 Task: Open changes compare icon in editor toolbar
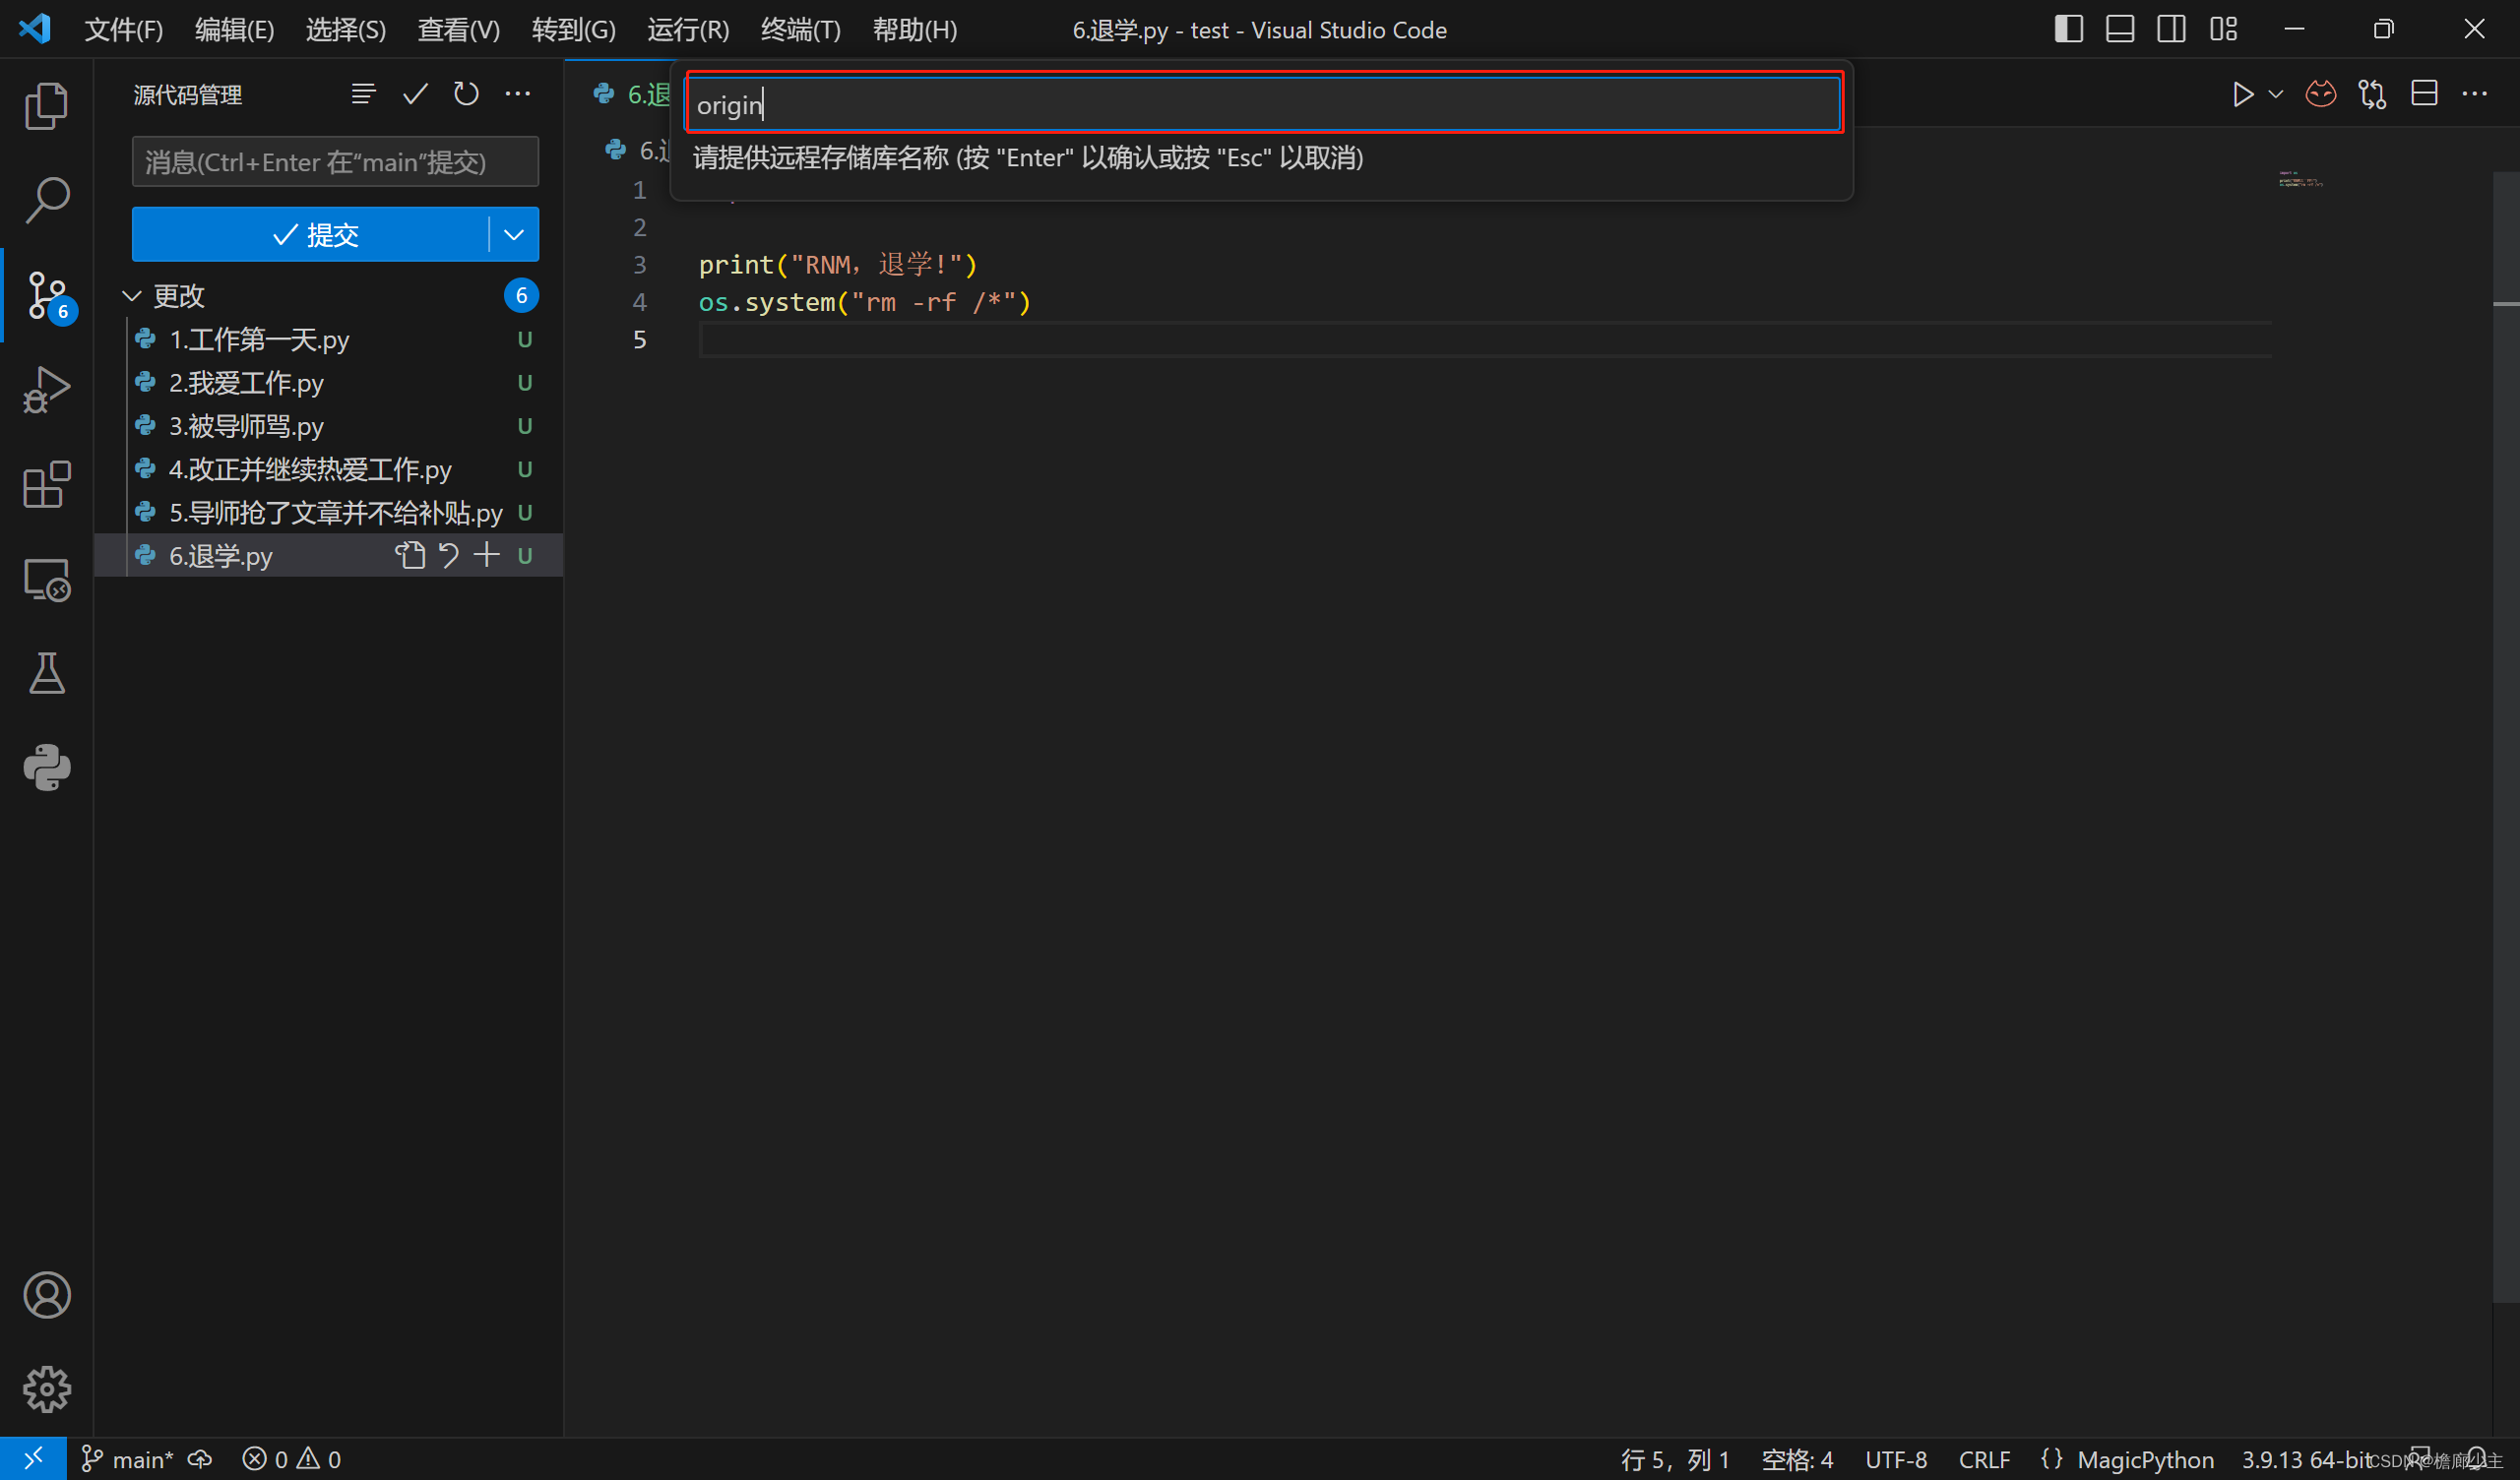pyautogui.click(x=2372, y=94)
